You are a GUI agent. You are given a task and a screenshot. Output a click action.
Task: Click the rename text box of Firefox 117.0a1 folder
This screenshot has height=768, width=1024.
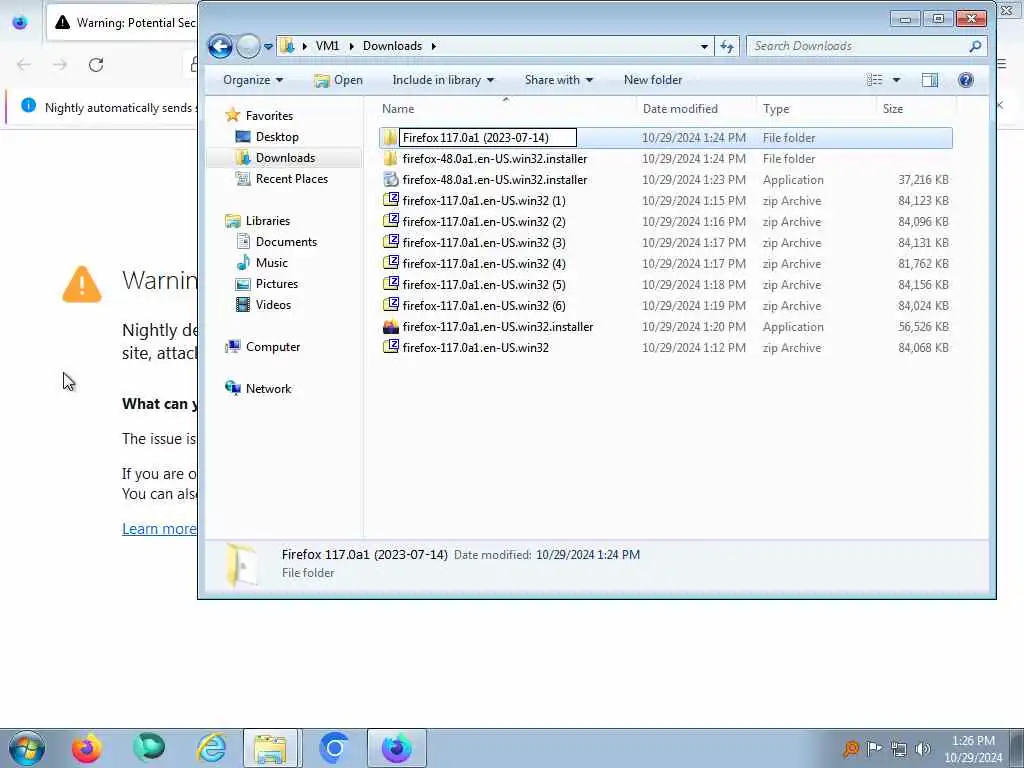[x=488, y=138]
